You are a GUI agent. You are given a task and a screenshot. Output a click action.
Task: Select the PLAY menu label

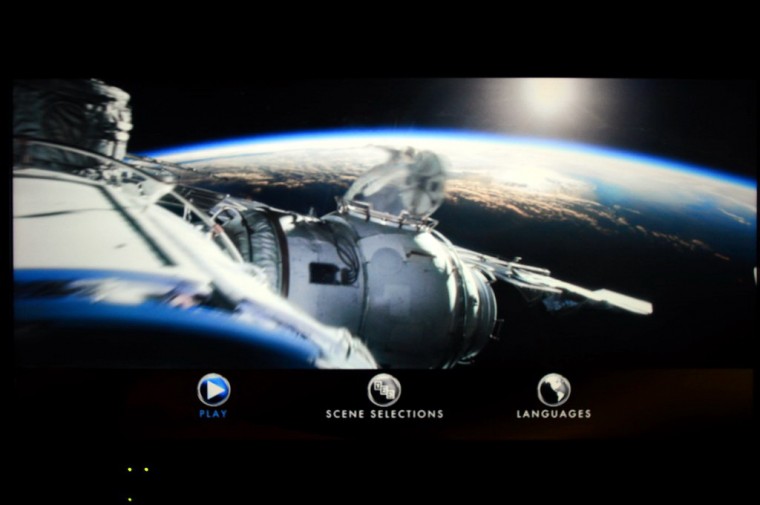(x=213, y=414)
